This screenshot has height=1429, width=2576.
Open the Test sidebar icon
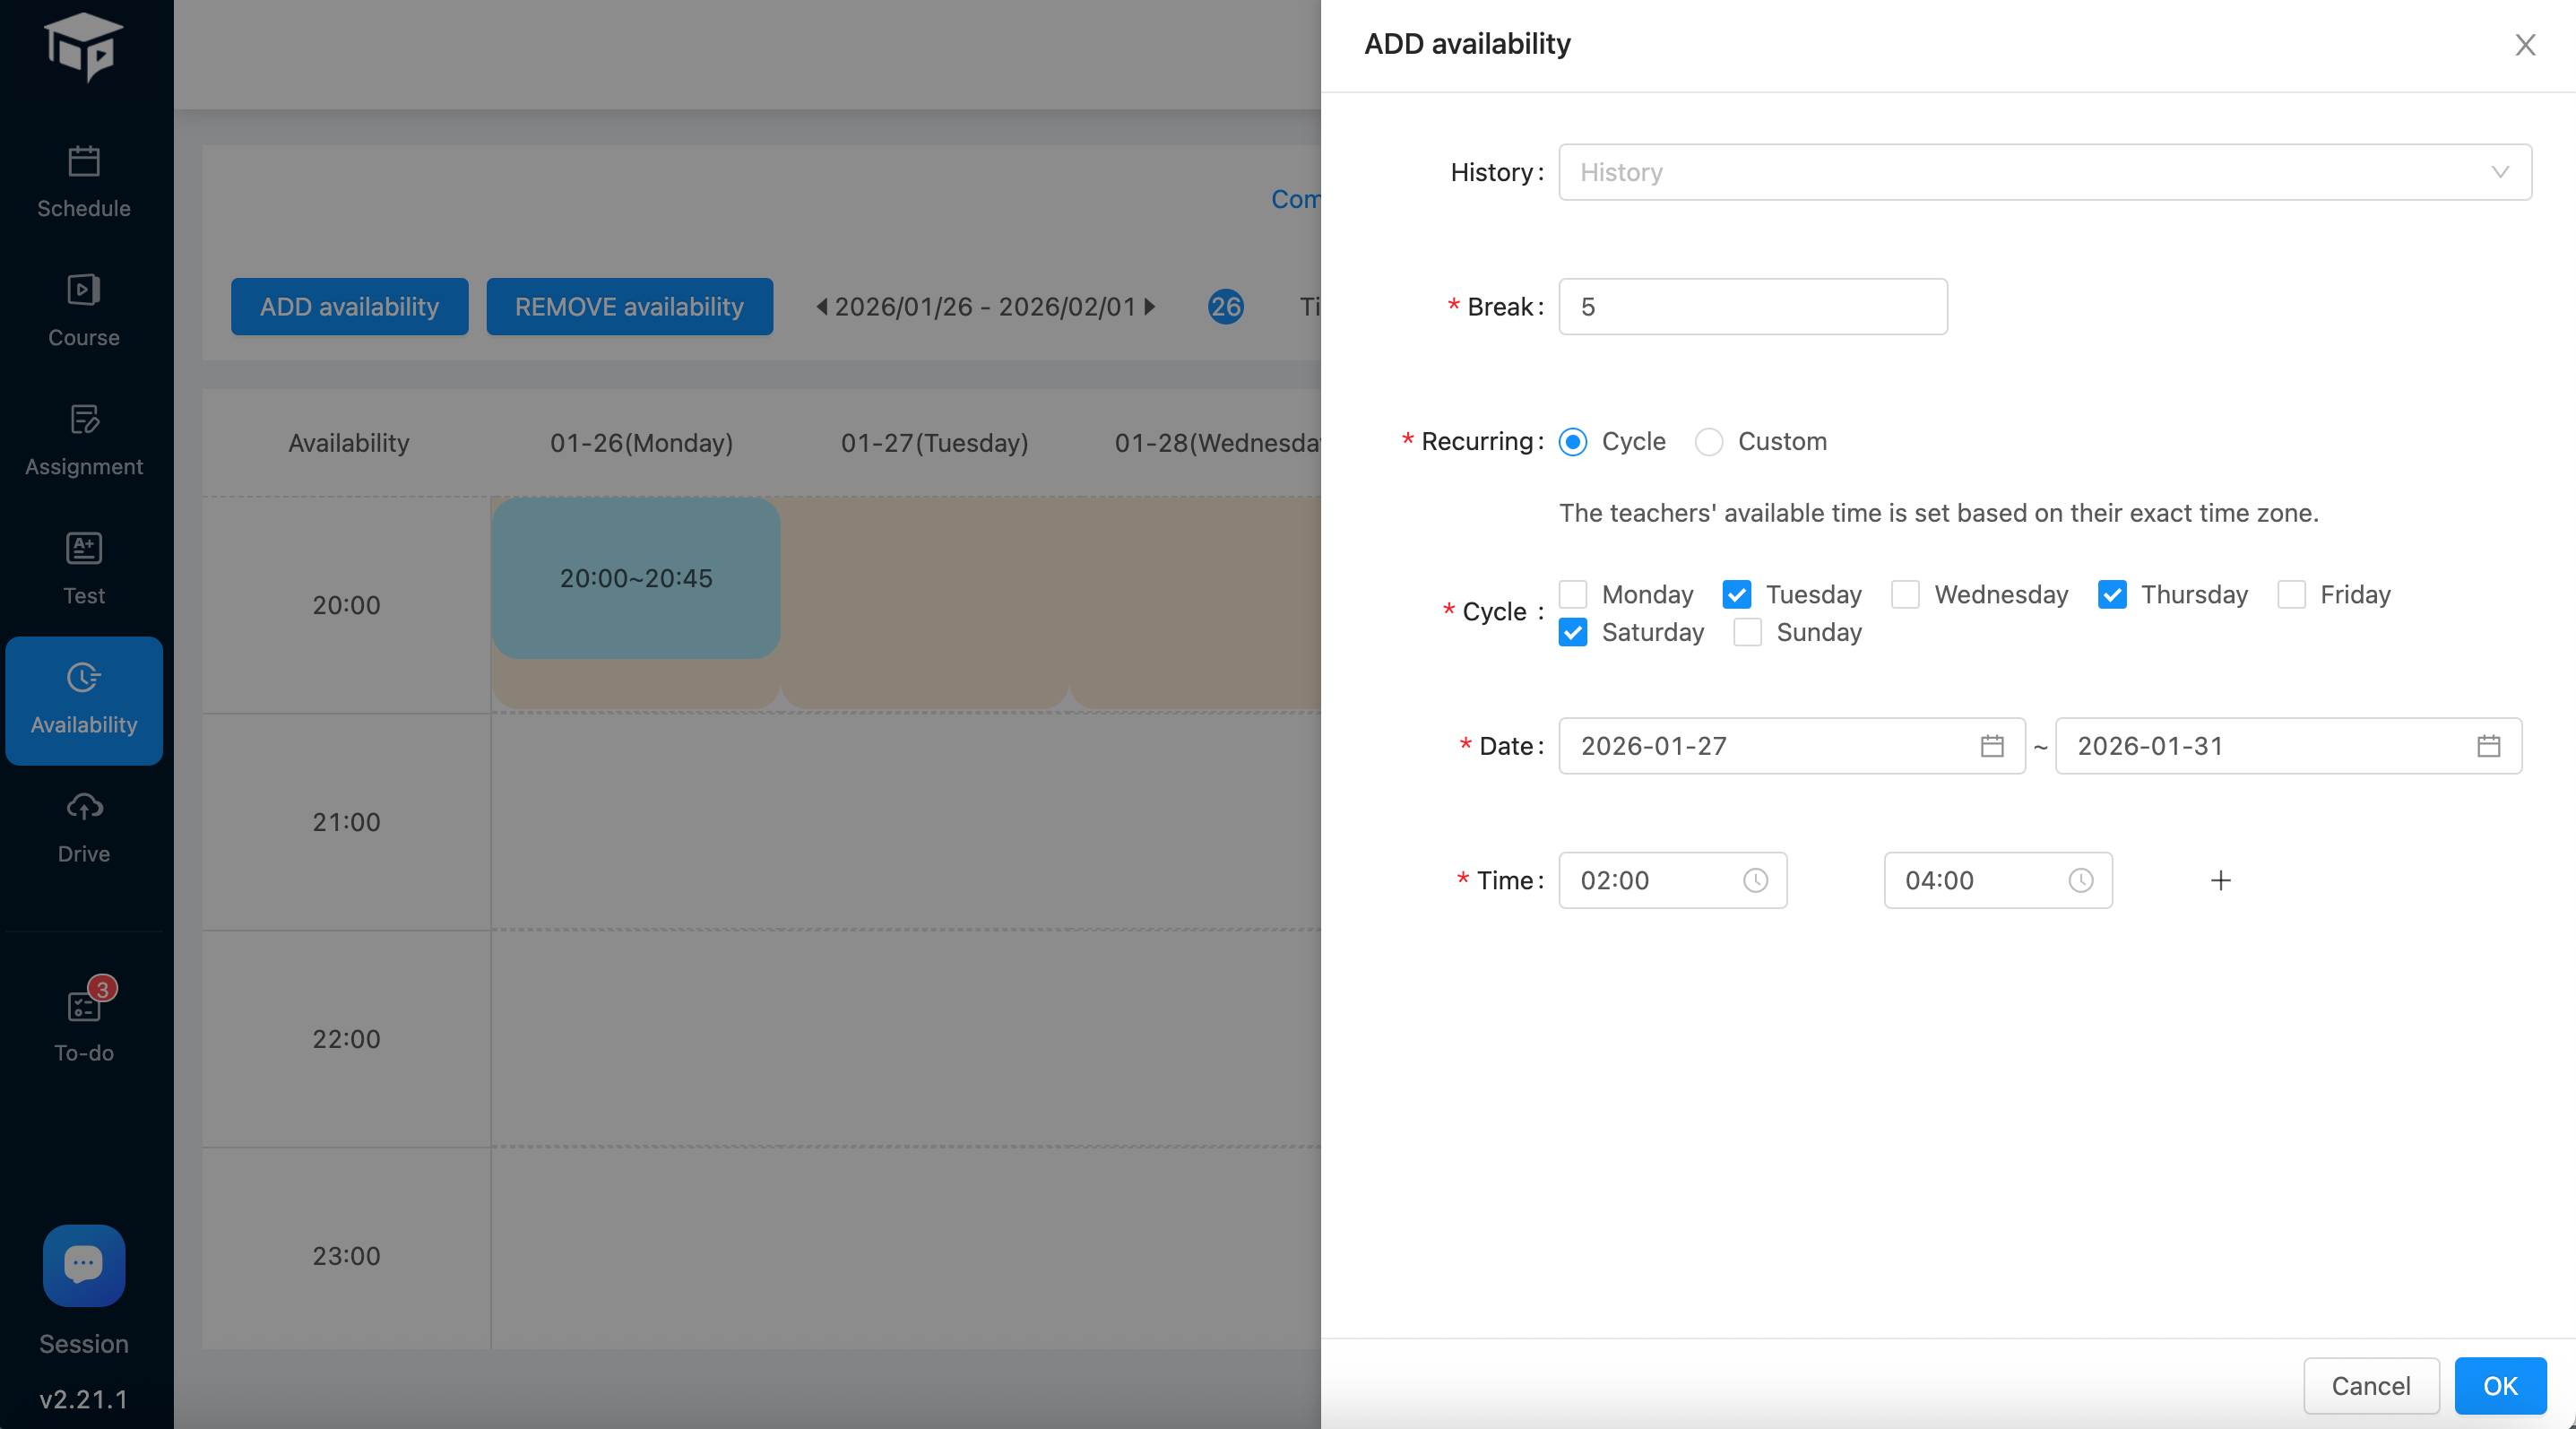tap(84, 549)
